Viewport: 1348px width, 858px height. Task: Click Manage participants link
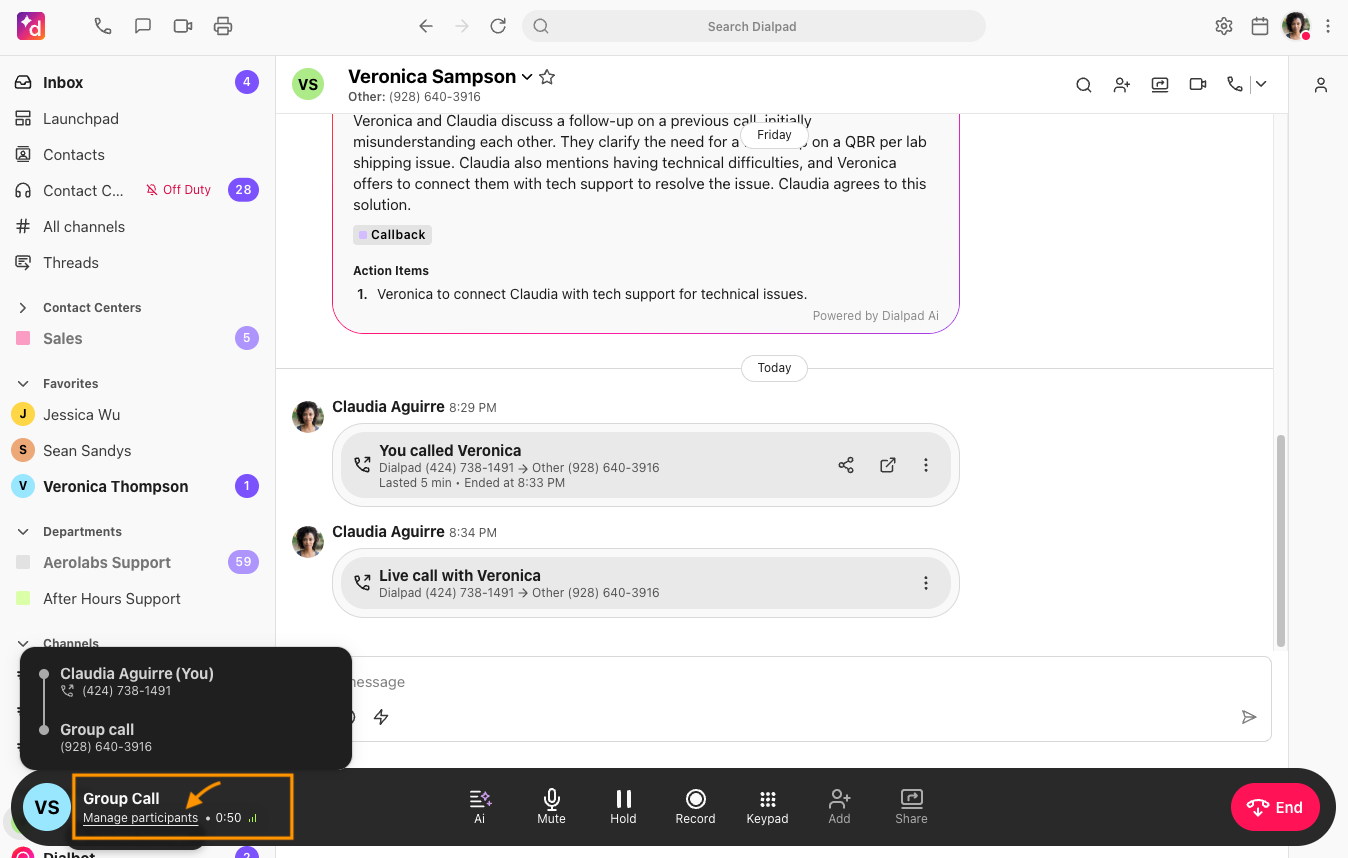coord(140,818)
